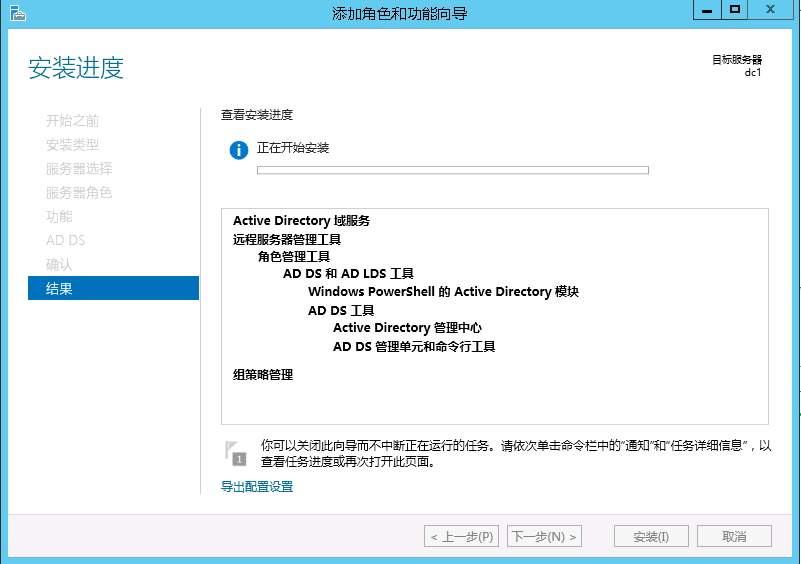Click the blue information icon

tap(239, 150)
